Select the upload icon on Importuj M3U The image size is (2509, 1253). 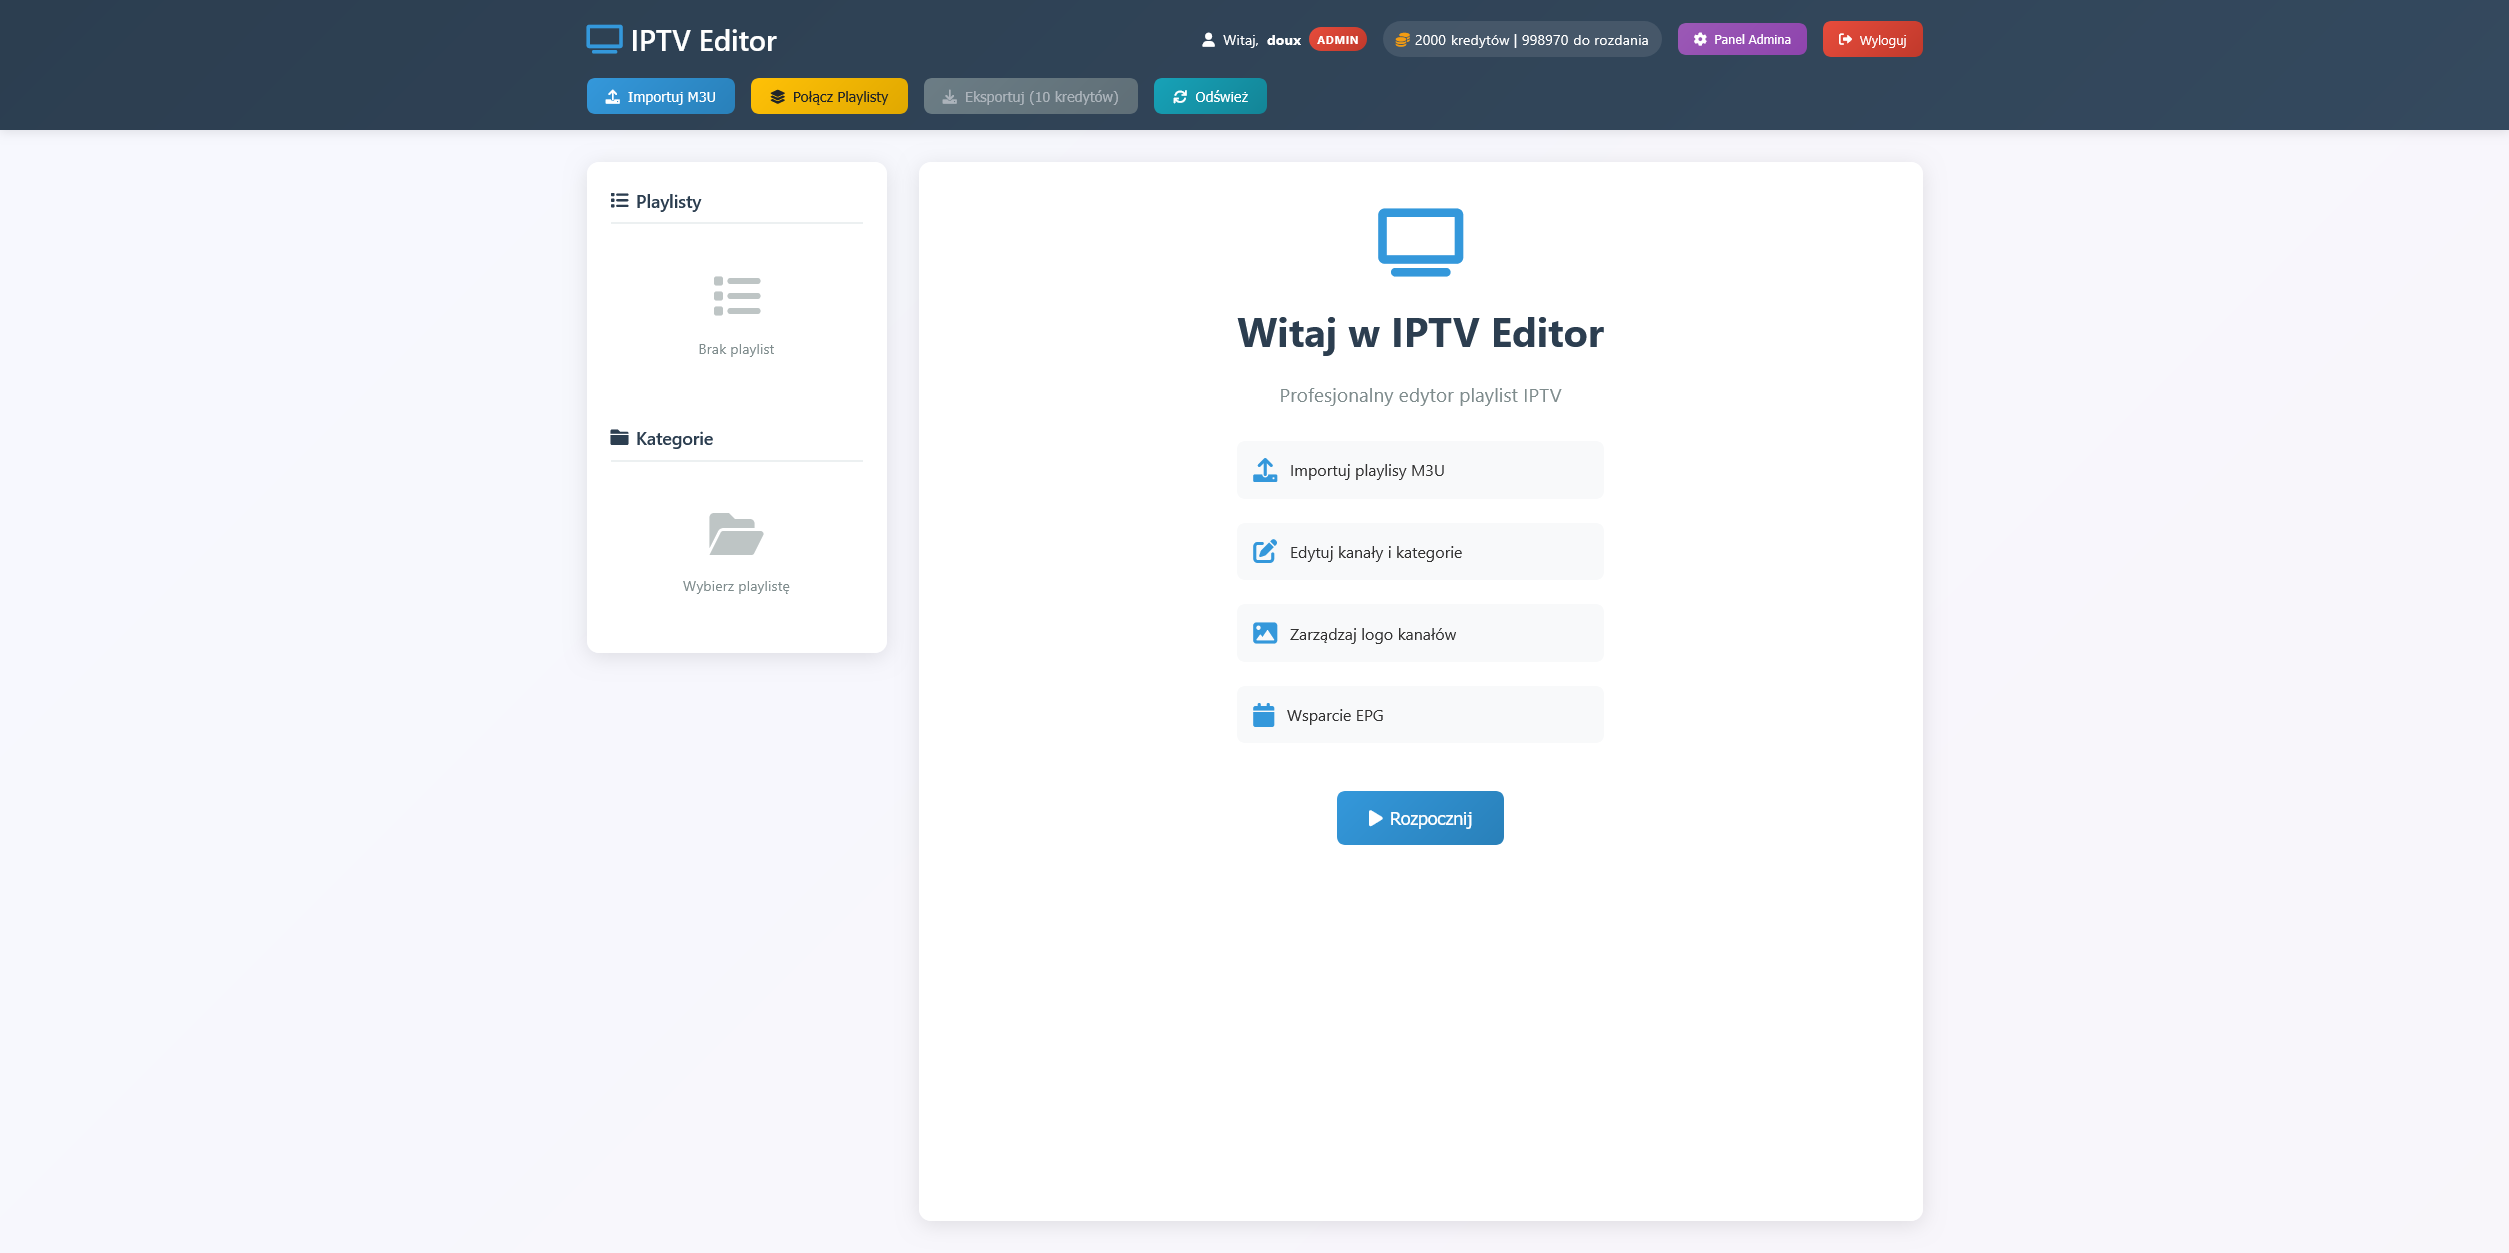click(613, 96)
